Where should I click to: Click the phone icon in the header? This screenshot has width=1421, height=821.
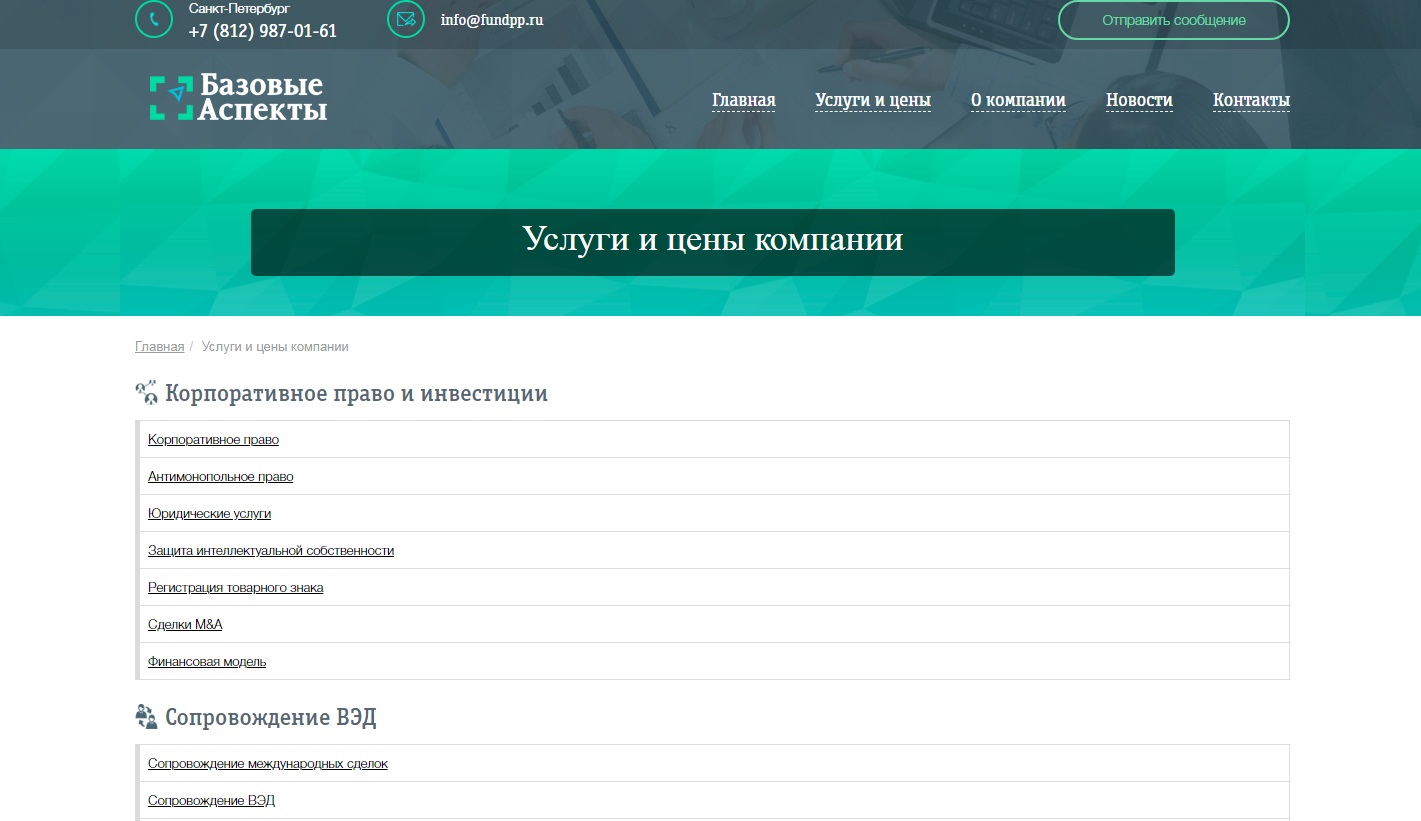coord(154,19)
